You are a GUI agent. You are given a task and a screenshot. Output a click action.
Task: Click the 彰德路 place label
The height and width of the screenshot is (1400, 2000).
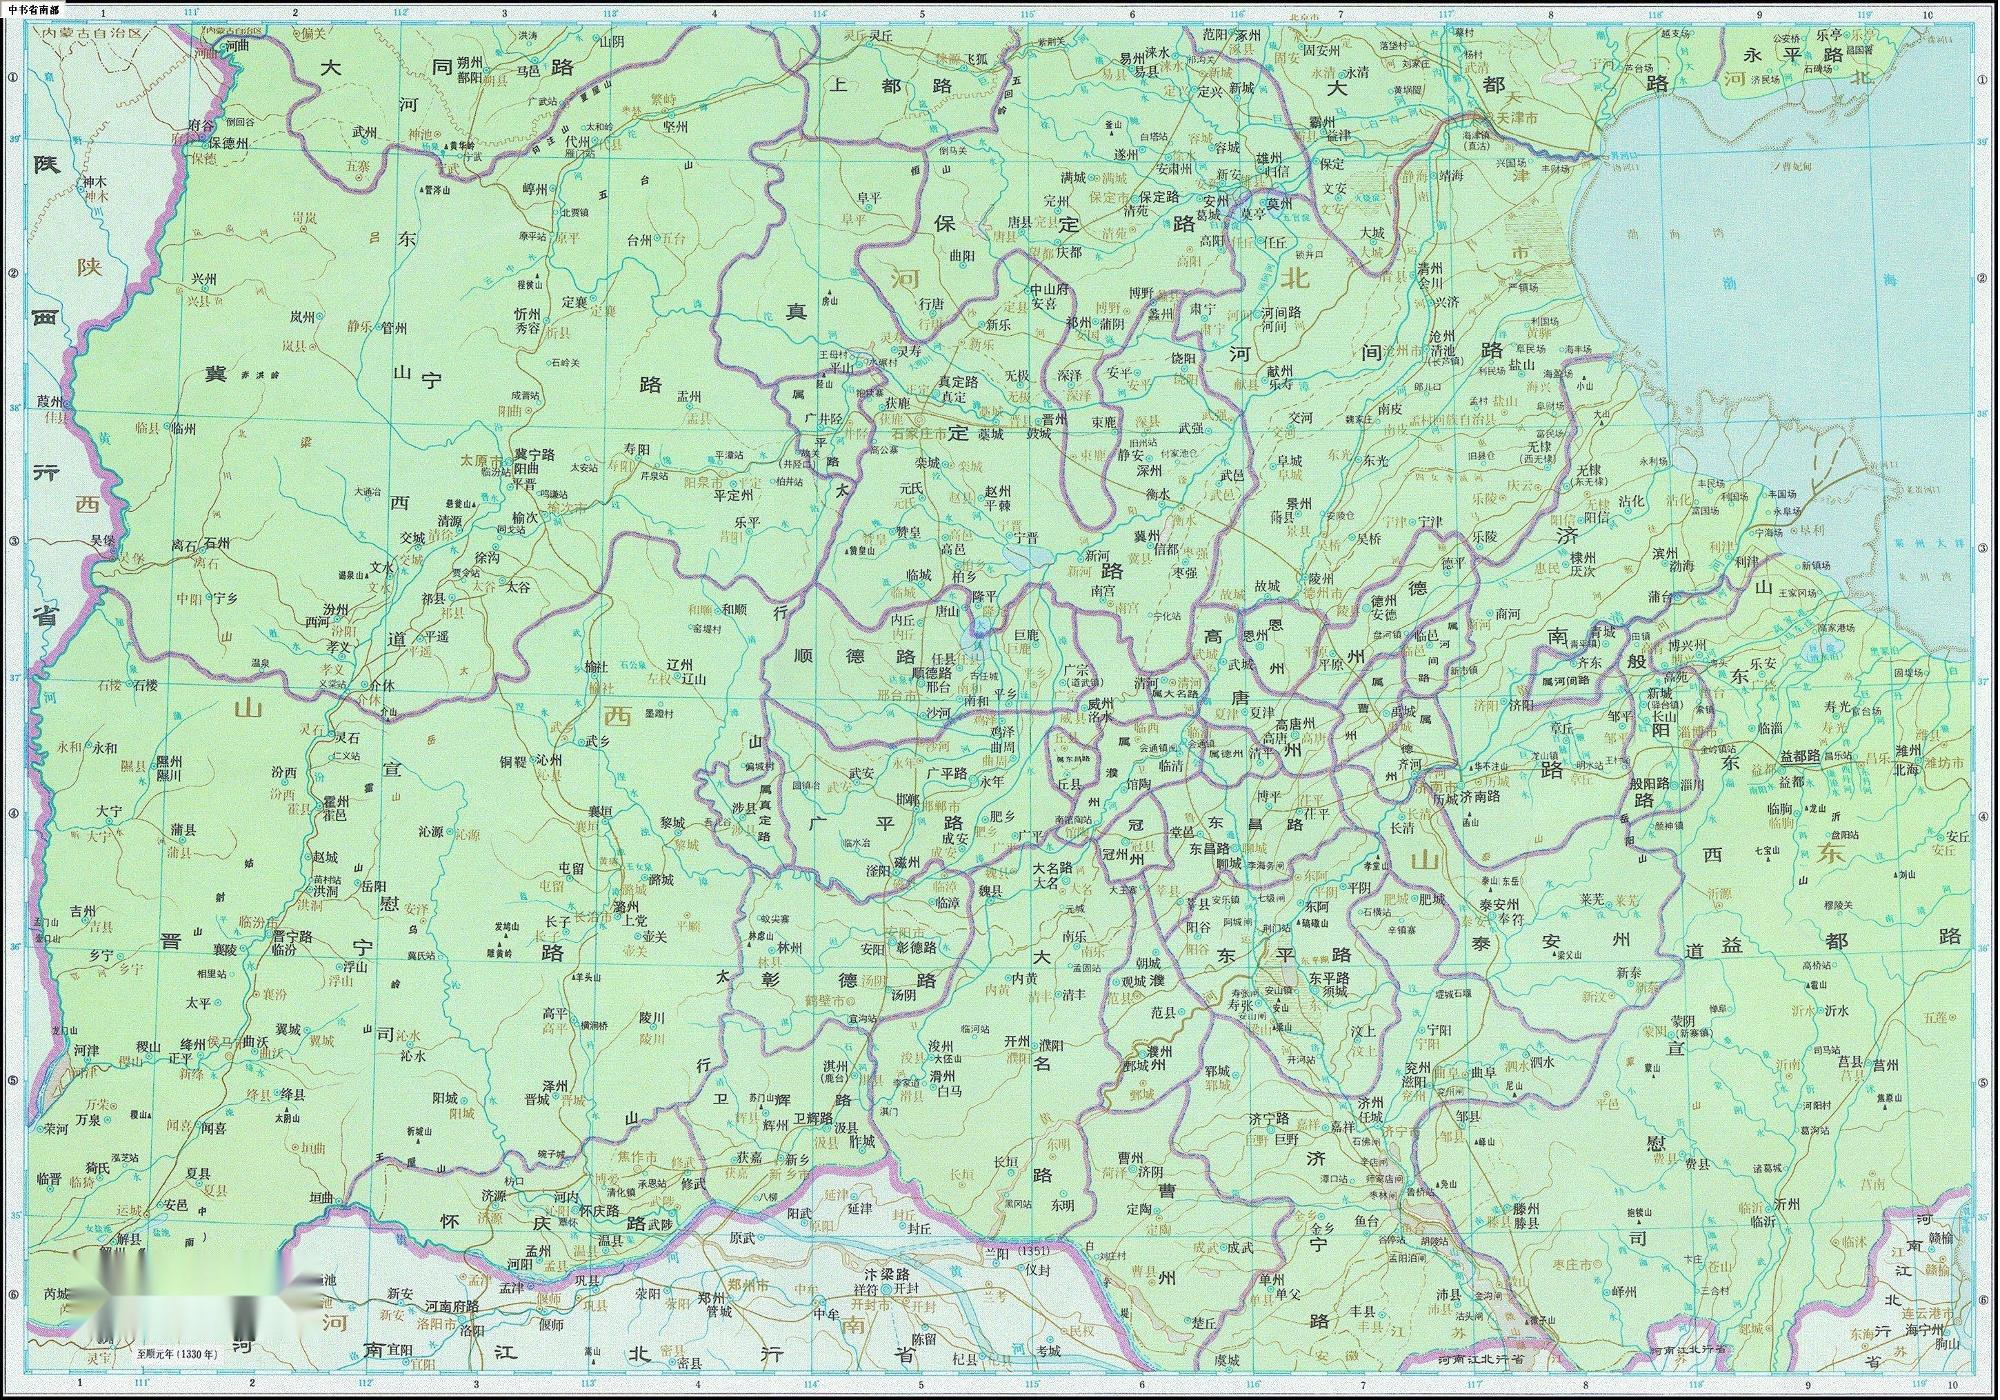[915, 947]
